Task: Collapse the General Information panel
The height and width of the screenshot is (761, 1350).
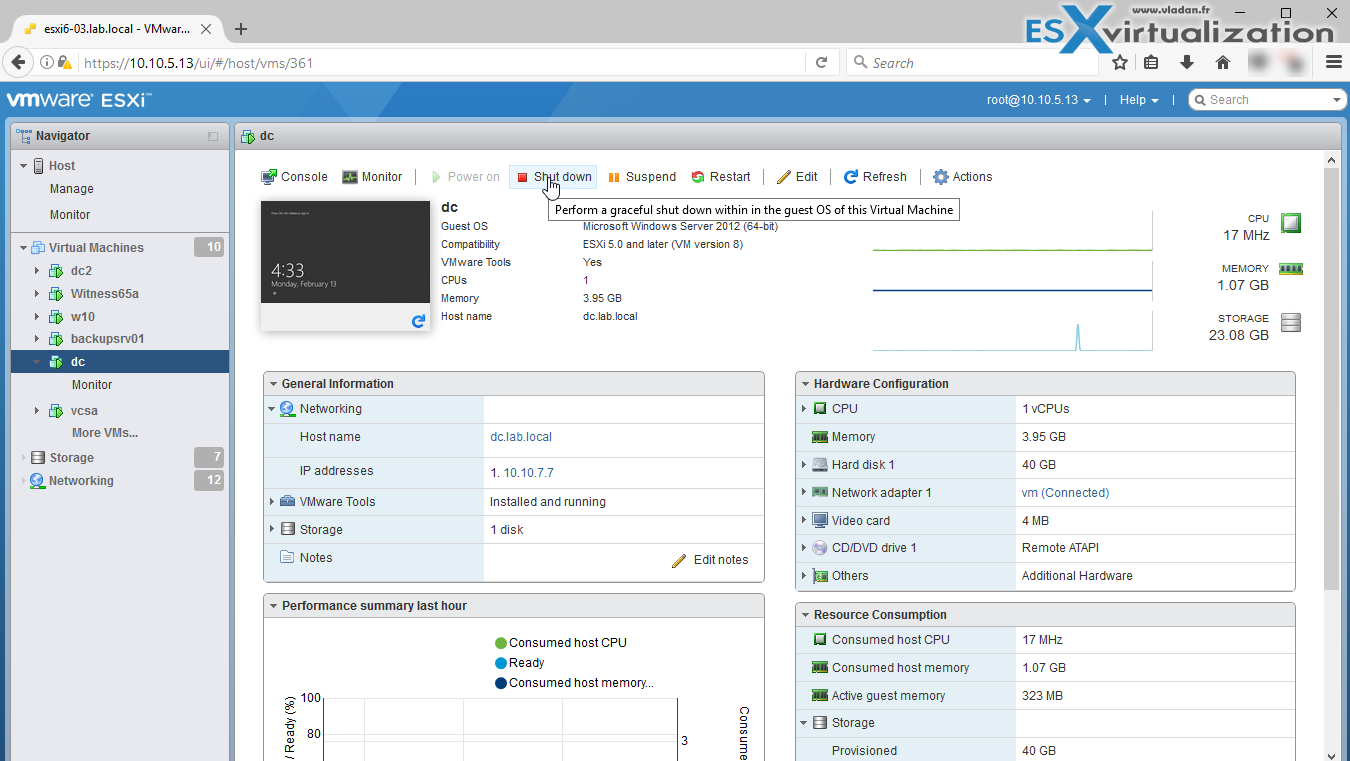Action: [271, 383]
